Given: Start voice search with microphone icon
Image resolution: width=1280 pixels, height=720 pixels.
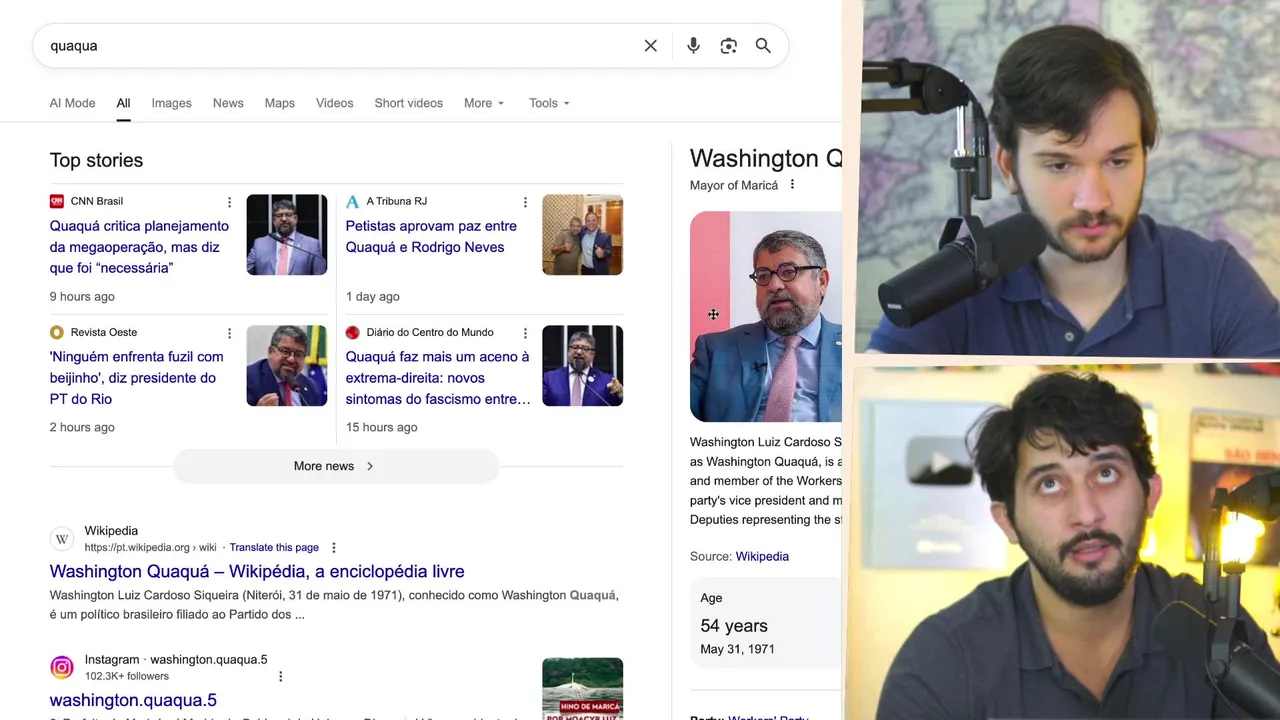Looking at the screenshot, I should 693,46.
